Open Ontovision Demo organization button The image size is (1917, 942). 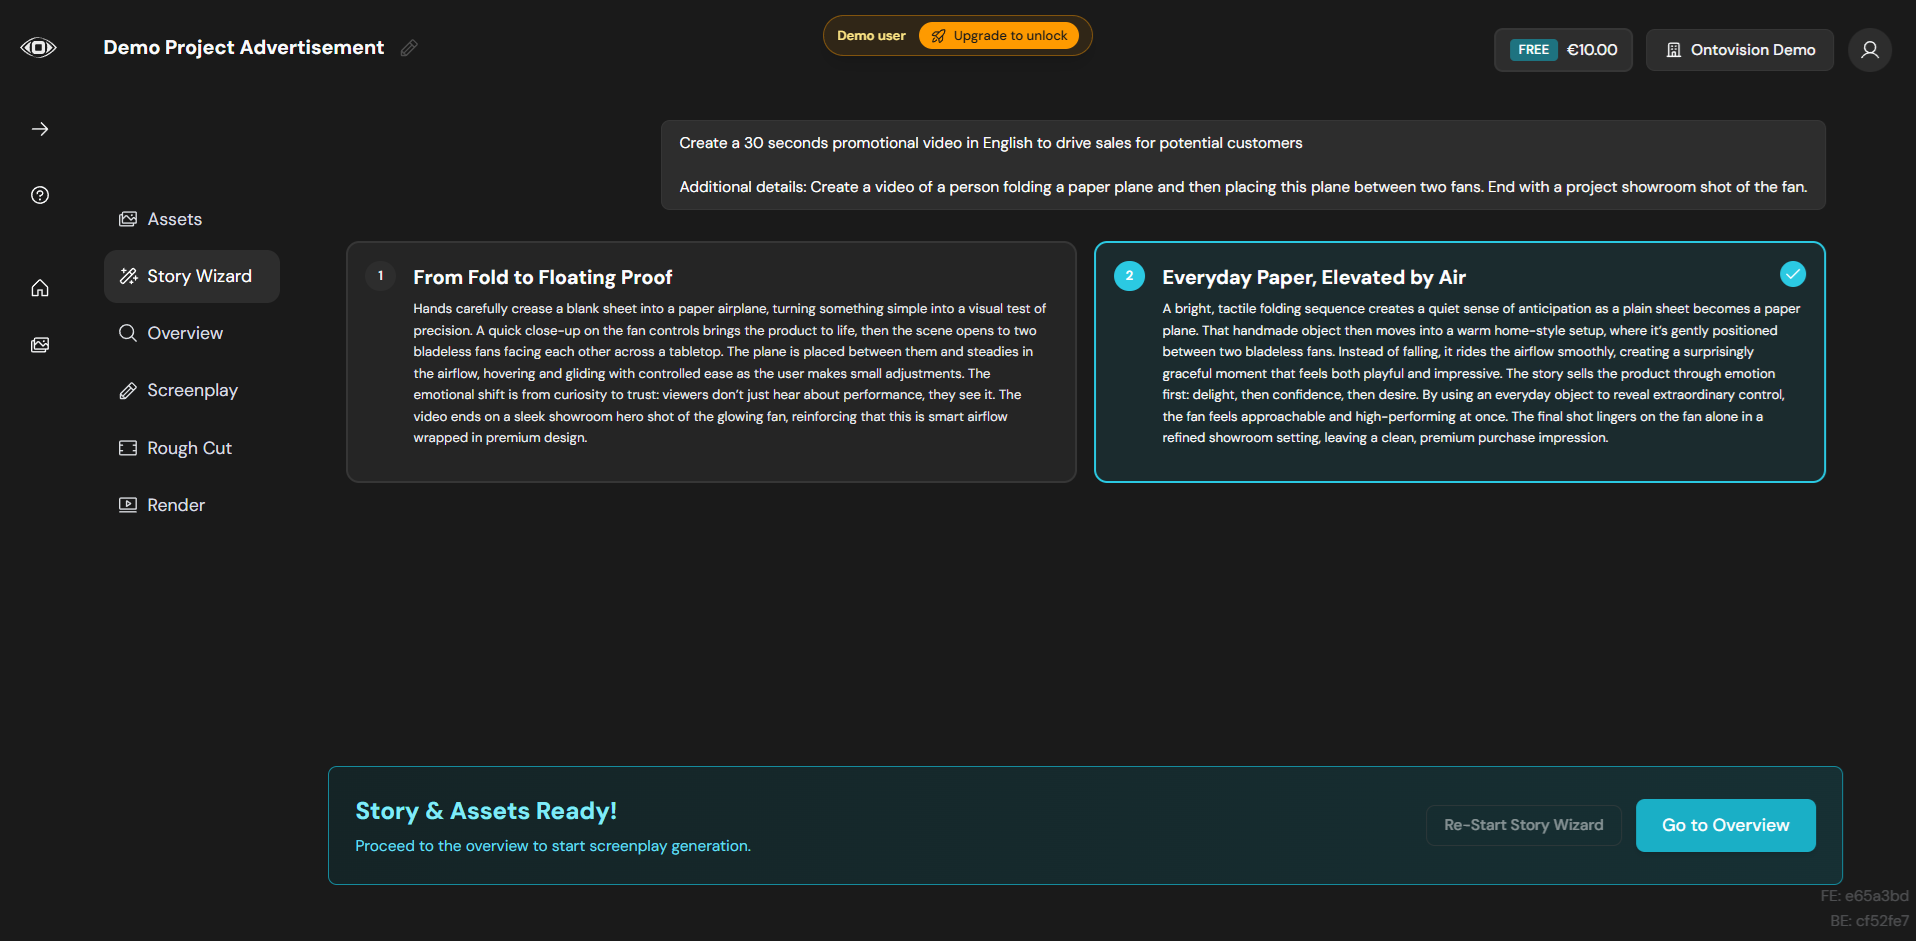(x=1740, y=50)
